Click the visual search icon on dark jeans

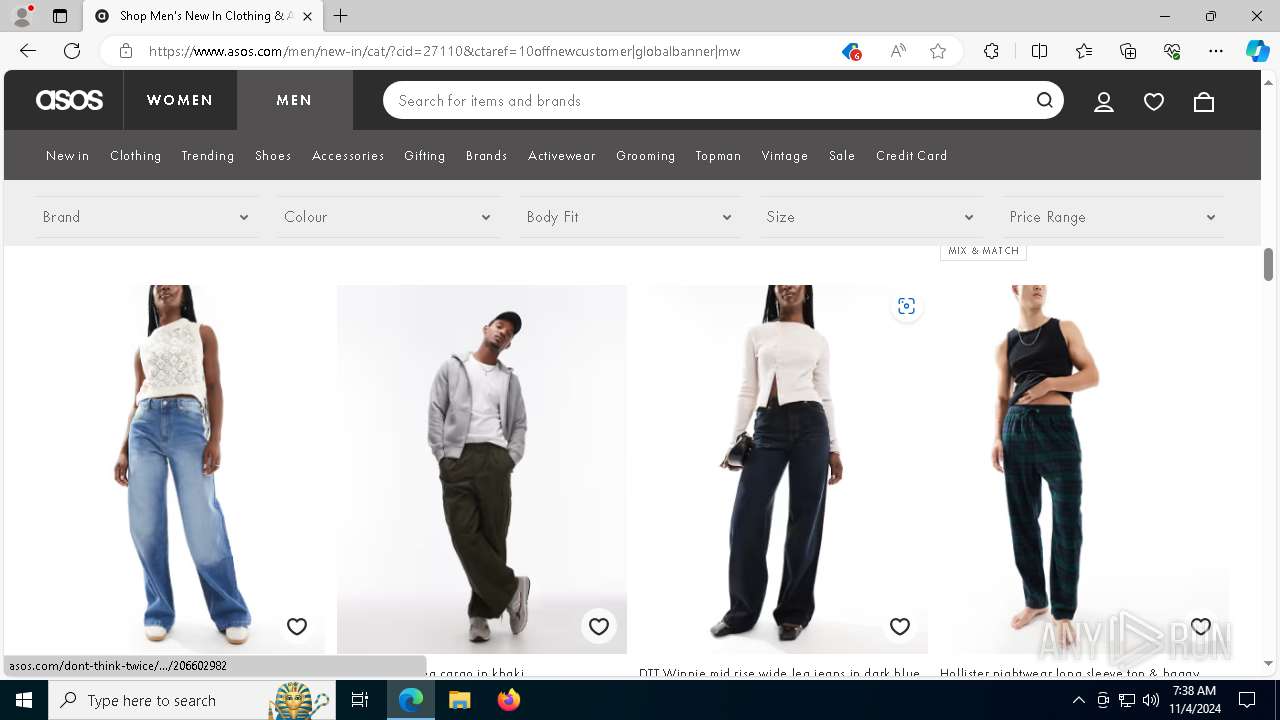coord(906,306)
